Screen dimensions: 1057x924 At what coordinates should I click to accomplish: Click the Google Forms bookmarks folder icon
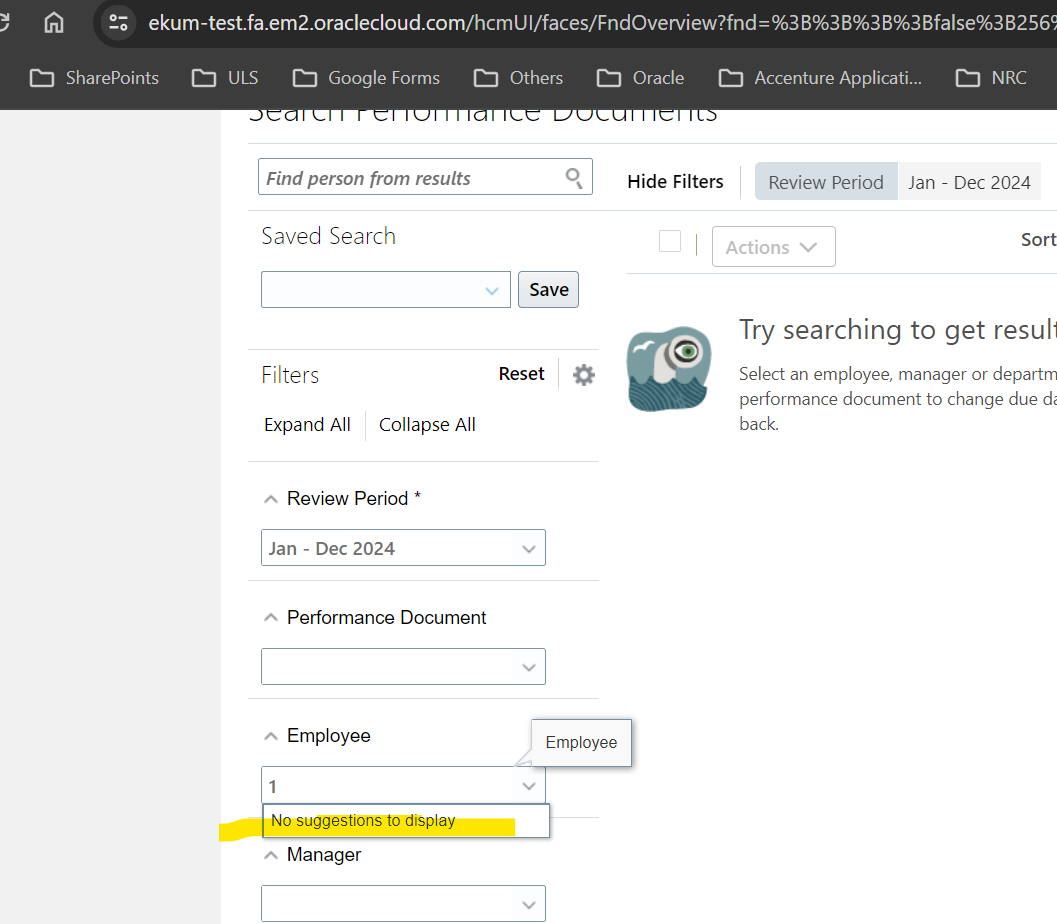point(304,77)
